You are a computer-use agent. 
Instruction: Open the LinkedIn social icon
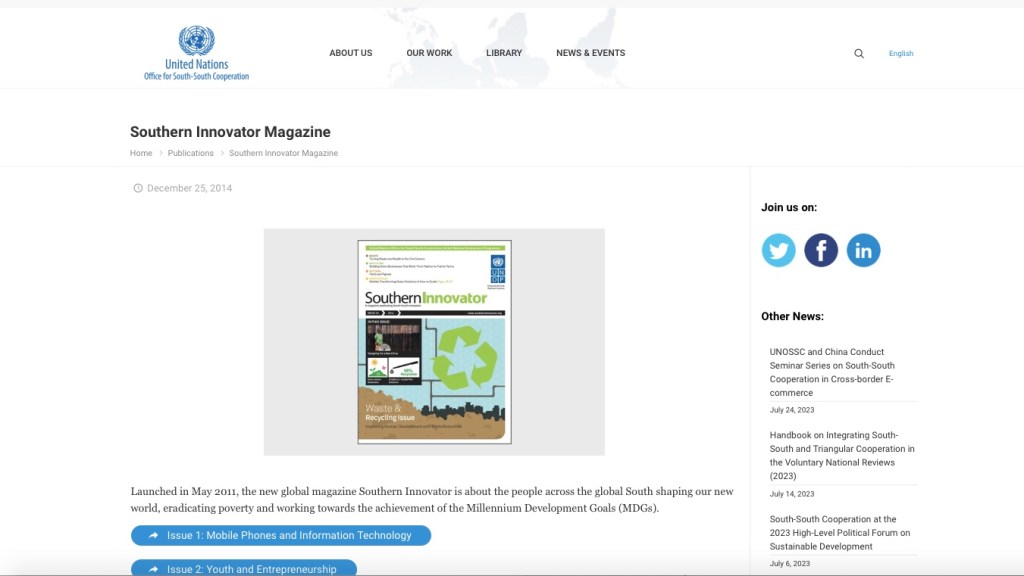[x=863, y=250]
